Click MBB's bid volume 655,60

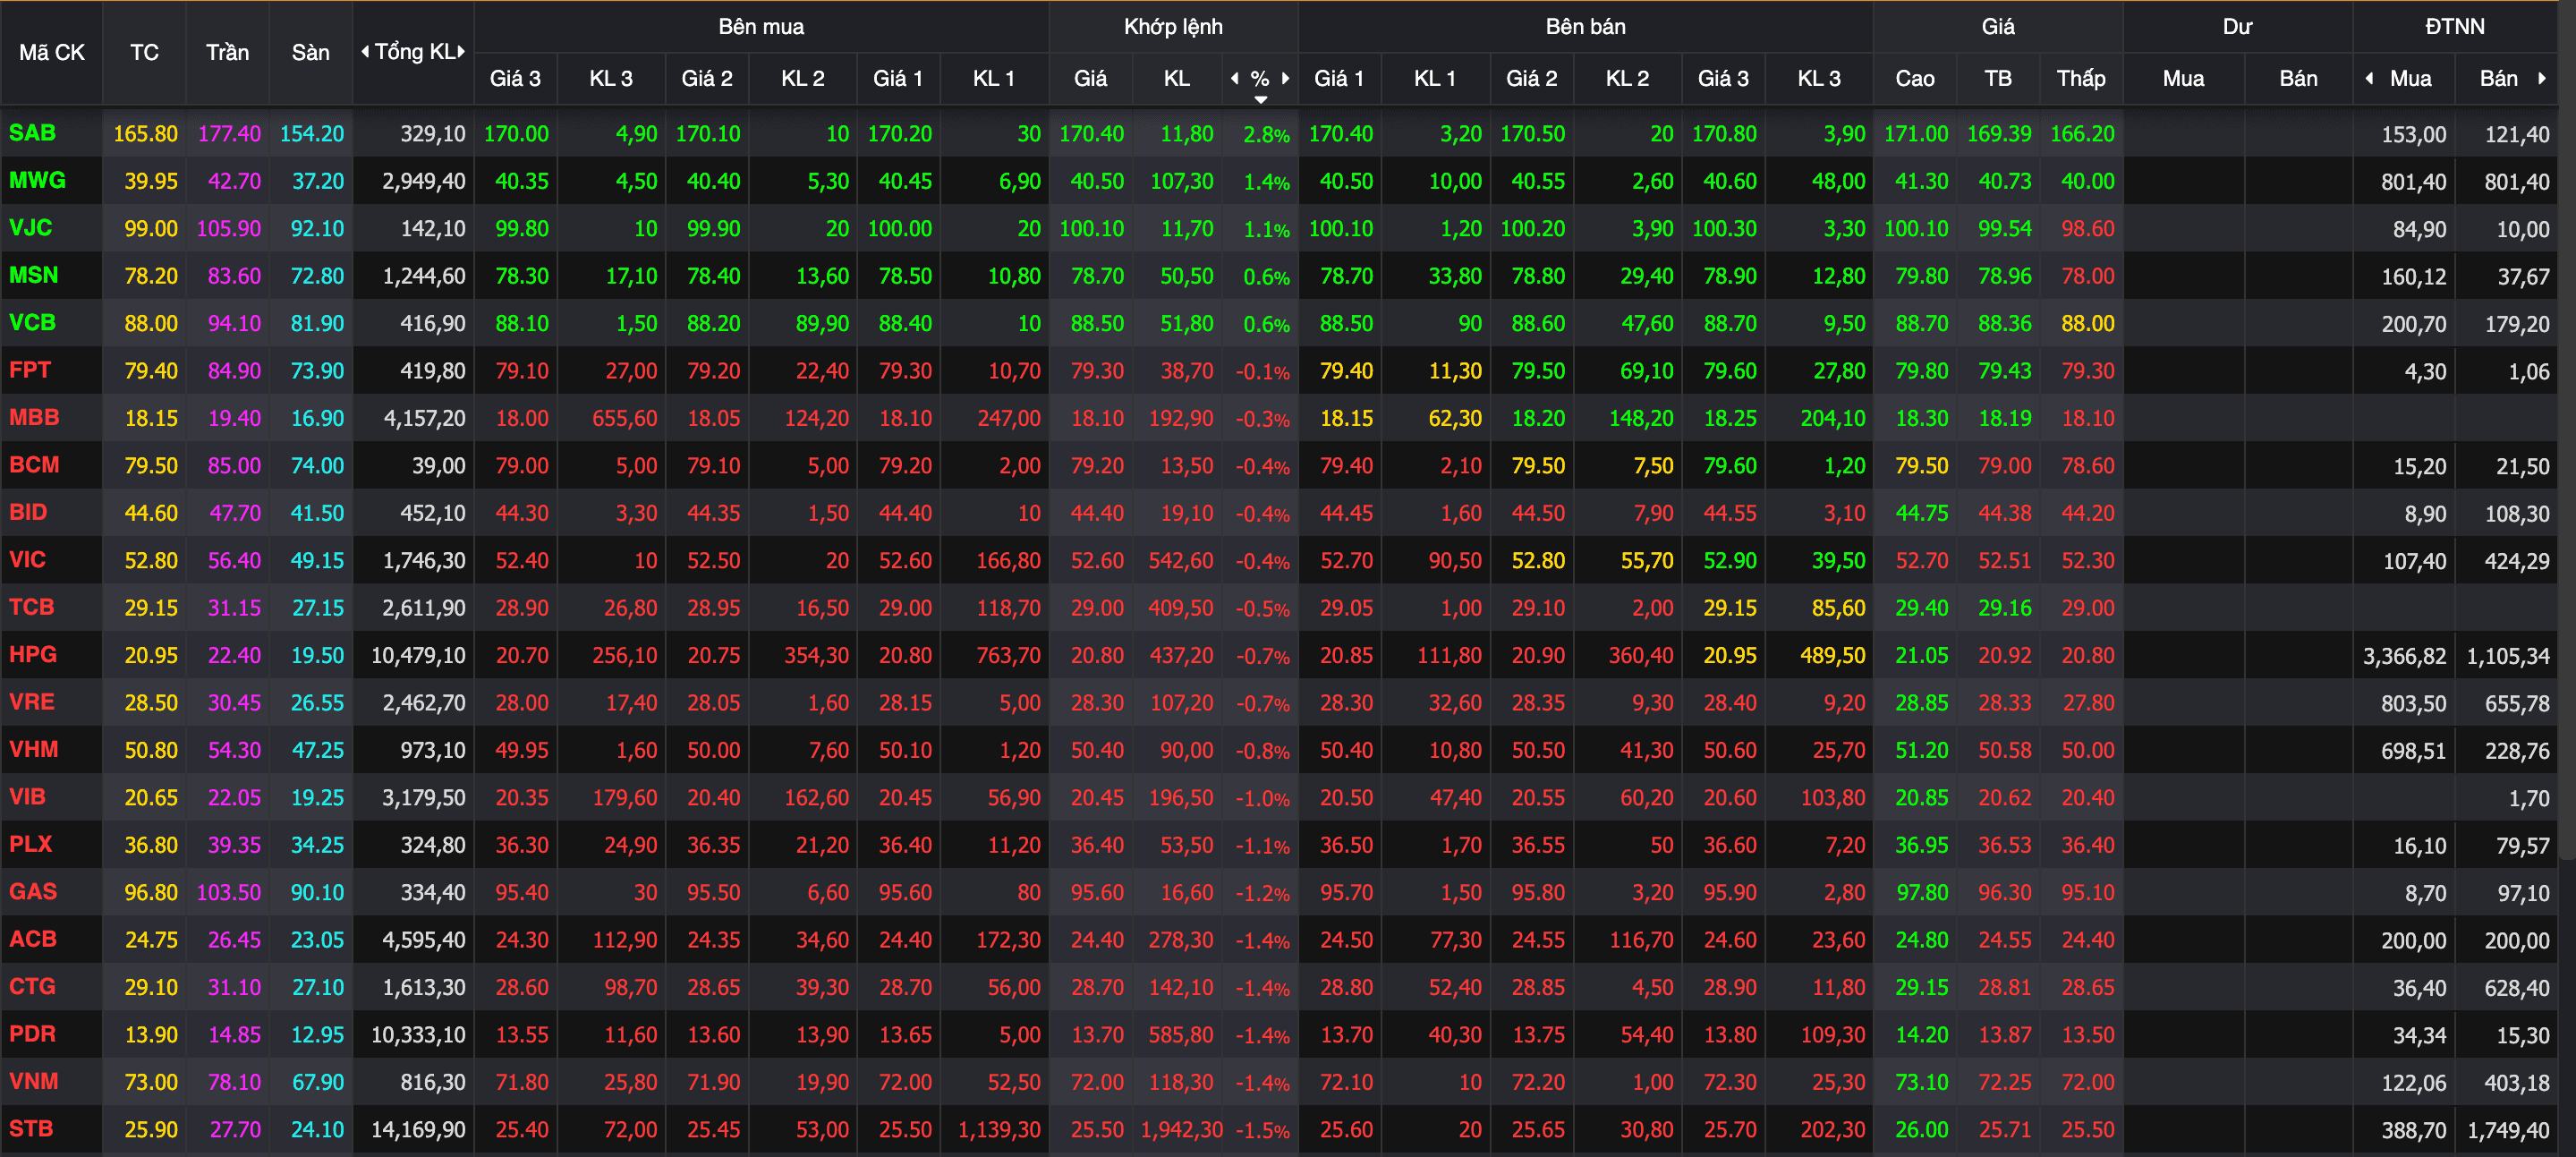click(x=624, y=418)
